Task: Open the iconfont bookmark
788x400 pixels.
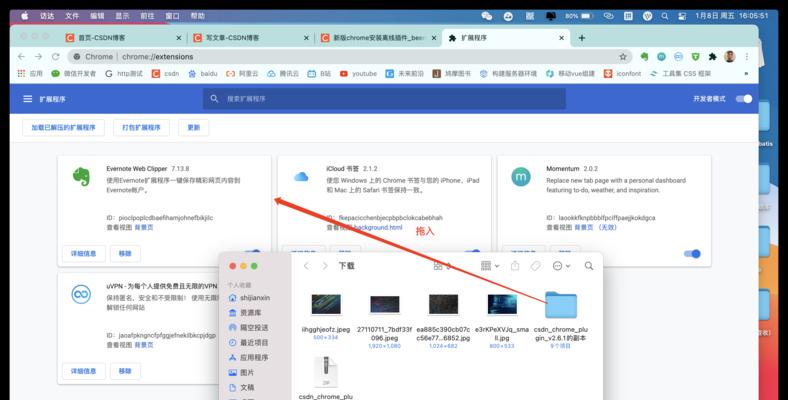Action: click(623, 73)
